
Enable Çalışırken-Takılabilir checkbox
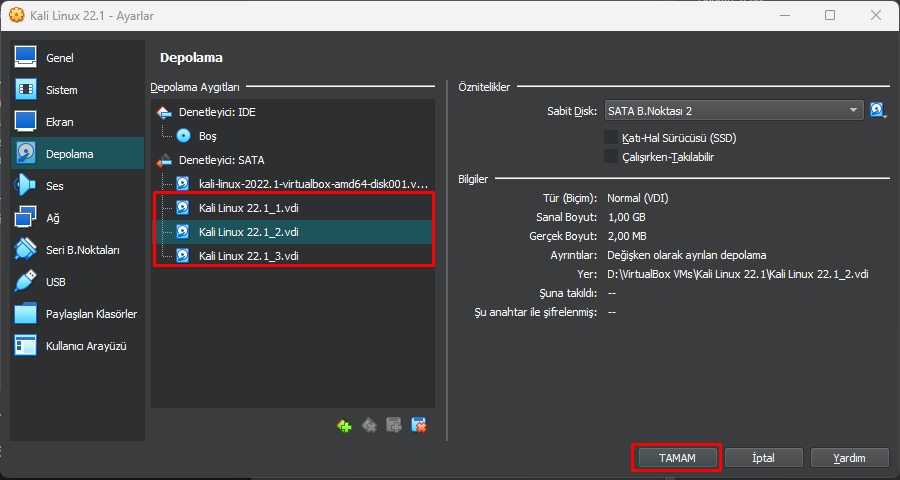click(611, 157)
